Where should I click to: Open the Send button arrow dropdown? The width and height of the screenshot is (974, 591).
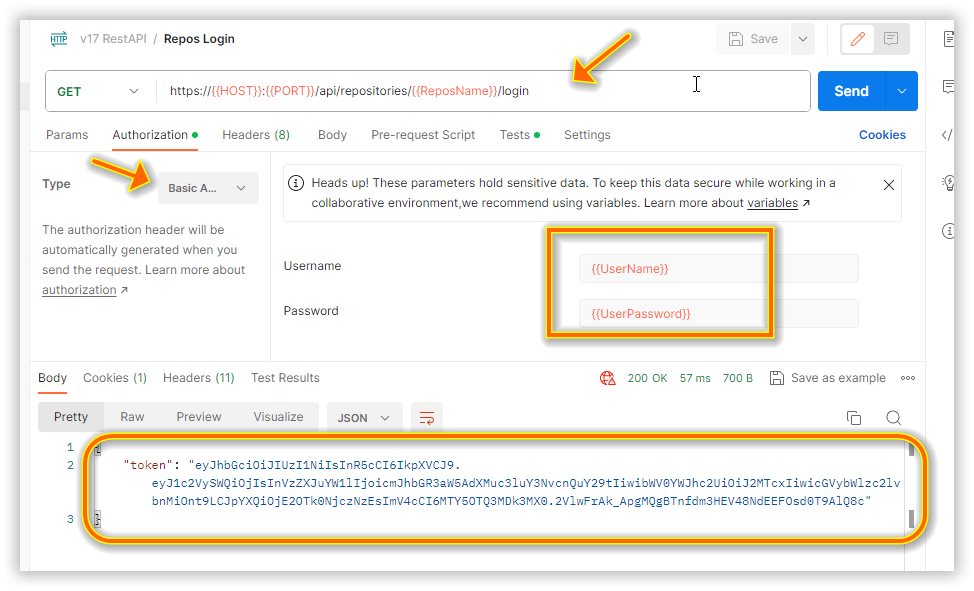902,91
